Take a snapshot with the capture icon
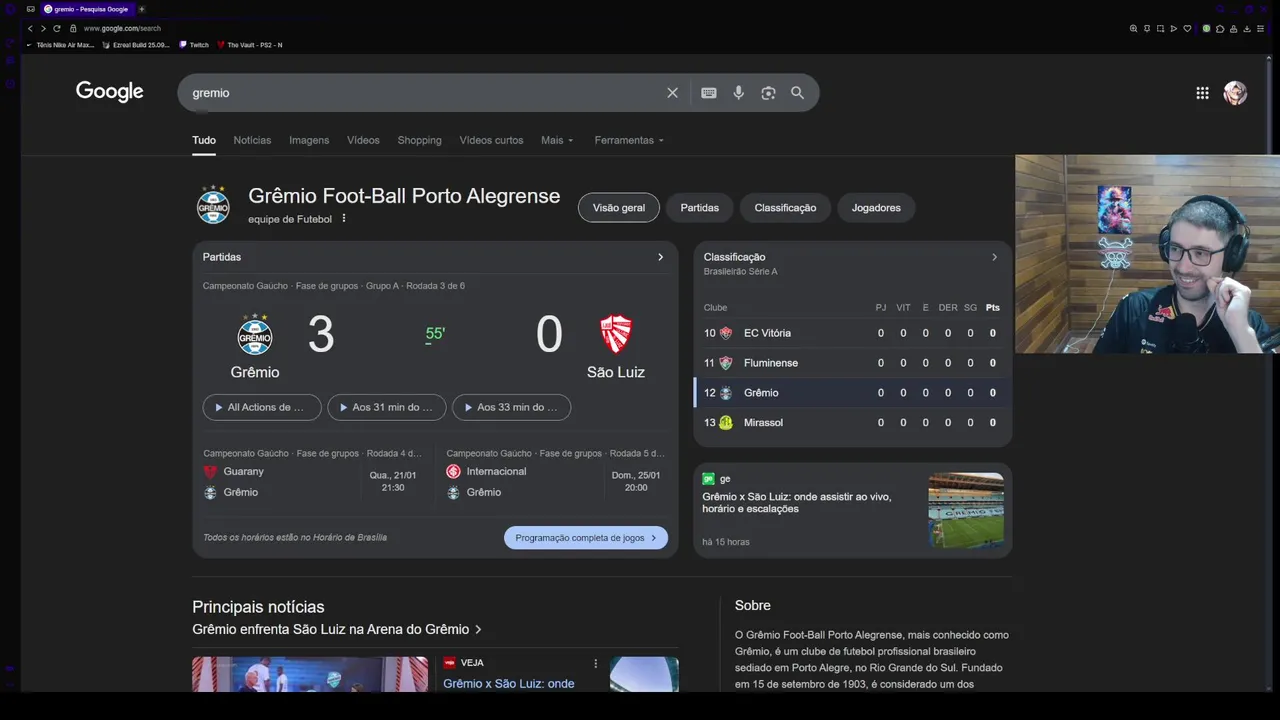Image resolution: width=1280 pixels, height=720 pixels. coord(1160,29)
